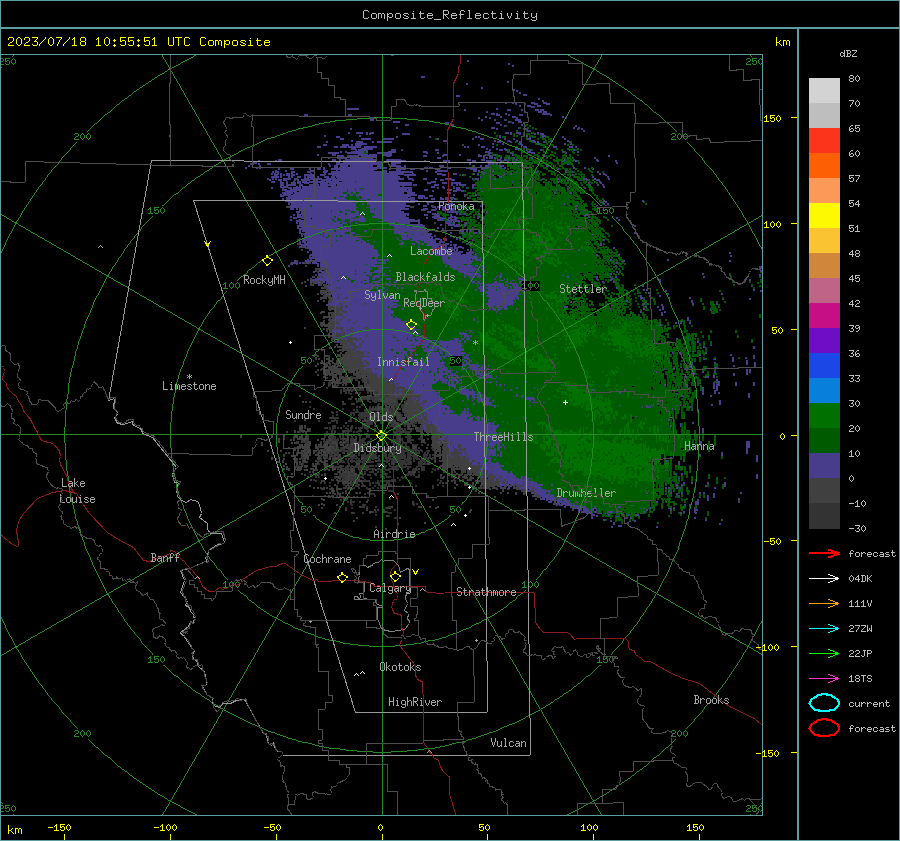
Task: Click the 04DK legend label
Action: pos(860,579)
